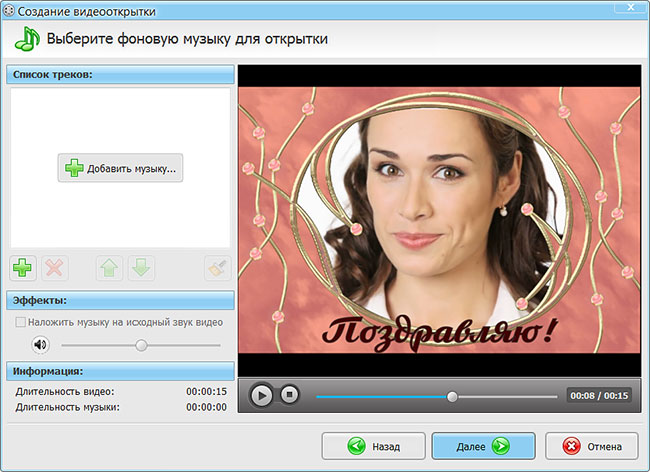Click the film reel icon in title bar
This screenshot has height=472, width=650.
point(8,11)
